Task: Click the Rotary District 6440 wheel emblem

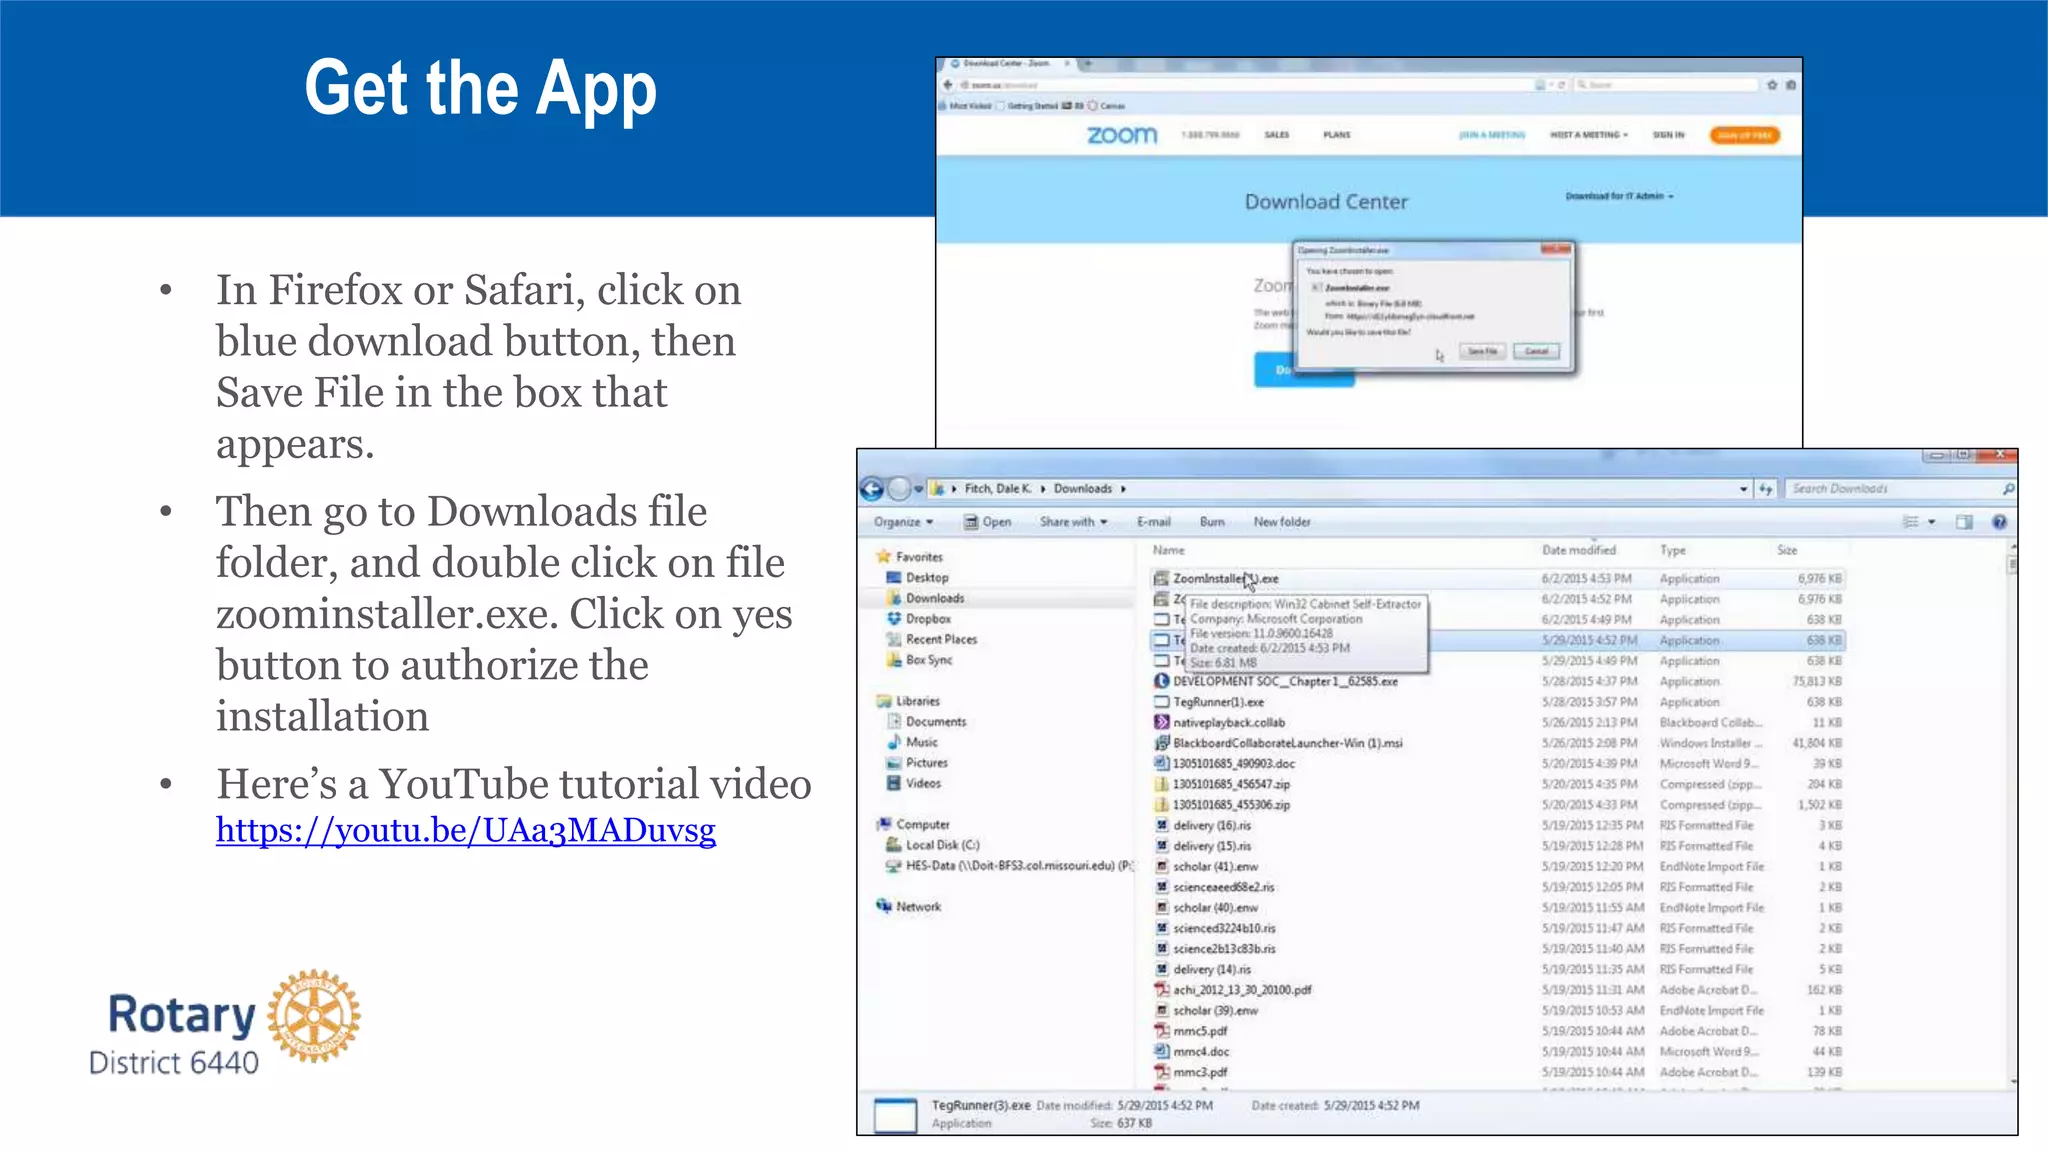Action: (x=314, y=1014)
